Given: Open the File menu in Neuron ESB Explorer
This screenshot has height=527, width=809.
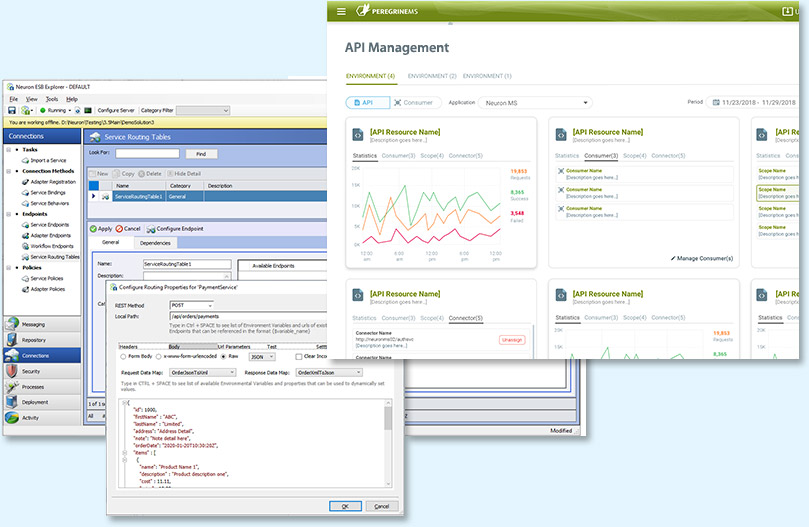Looking at the screenshot, I should click(13, 99).
